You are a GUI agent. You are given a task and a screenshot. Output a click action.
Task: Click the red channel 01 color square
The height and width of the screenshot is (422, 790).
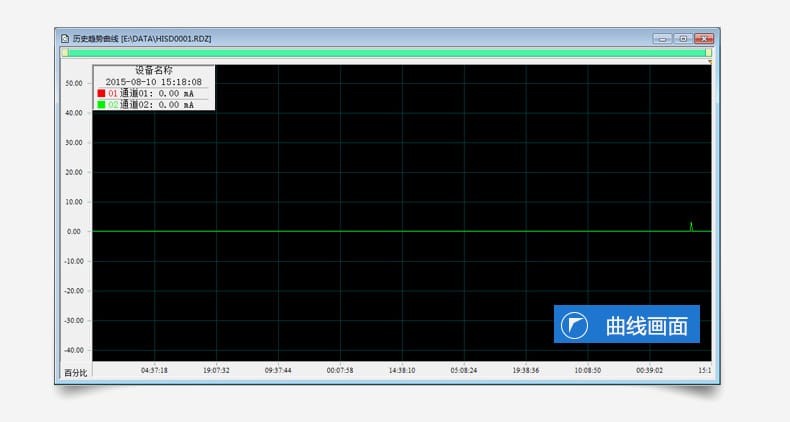point(101,93)
